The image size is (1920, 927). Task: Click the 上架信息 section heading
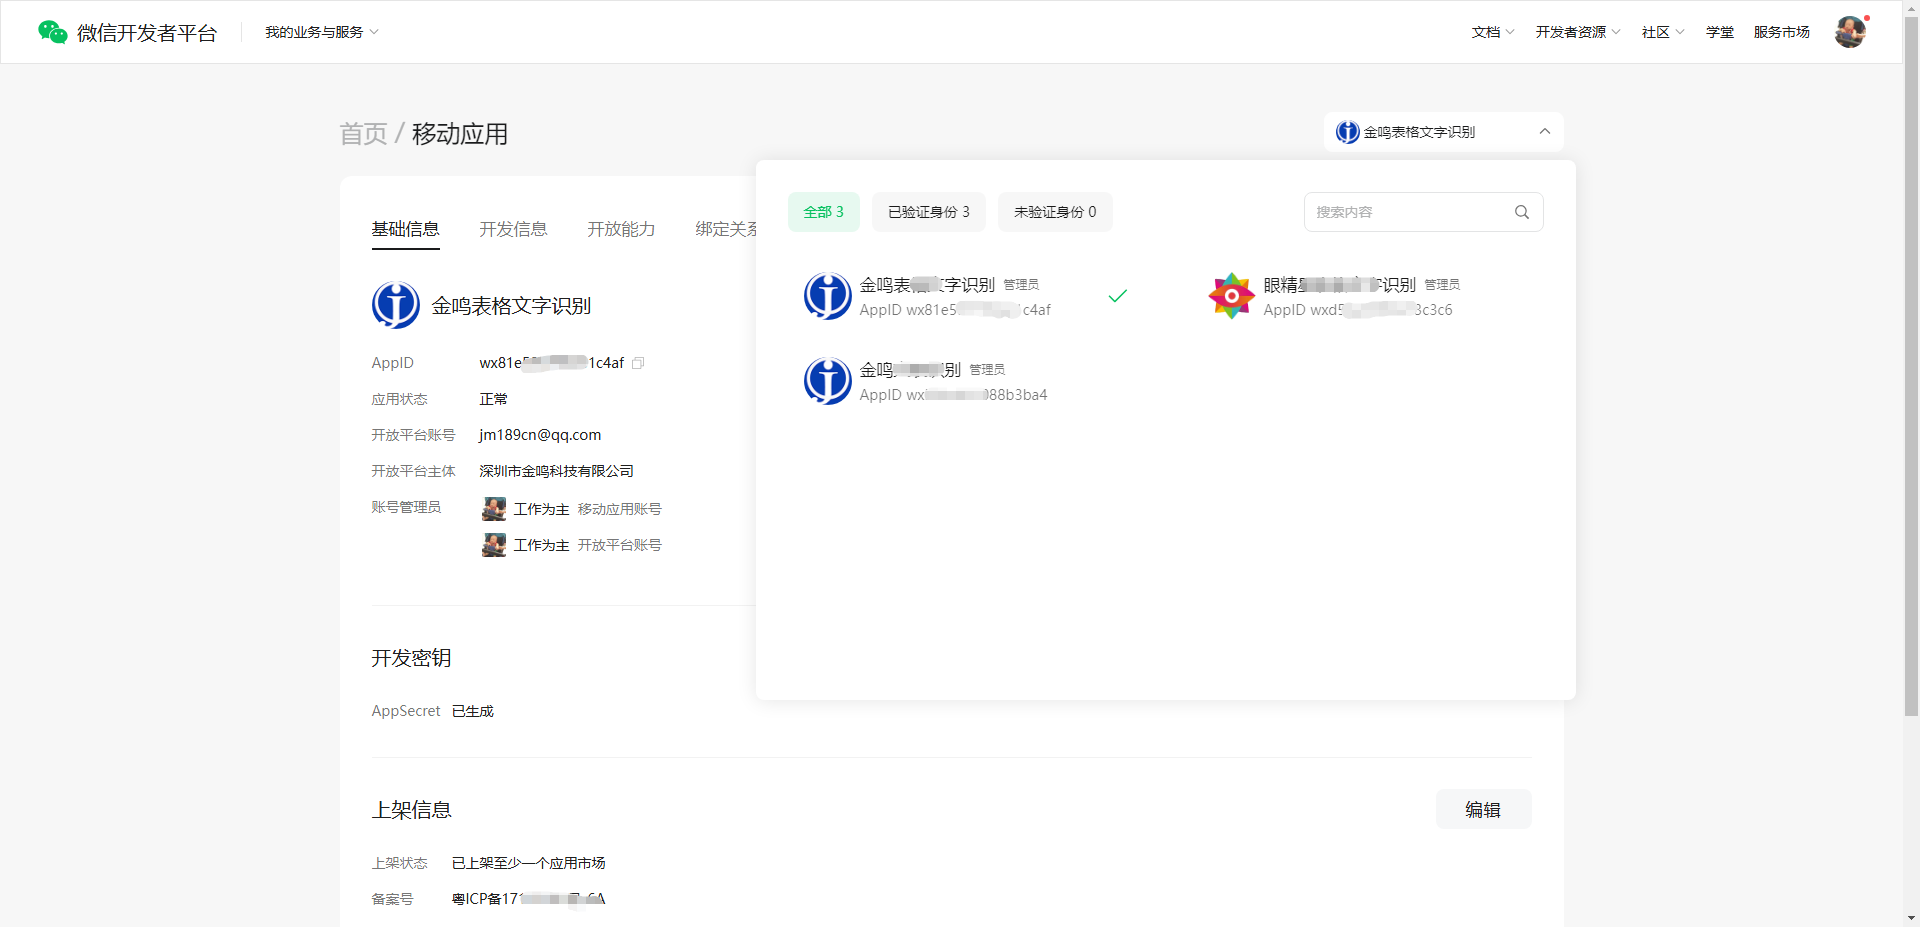pos(412,810)
